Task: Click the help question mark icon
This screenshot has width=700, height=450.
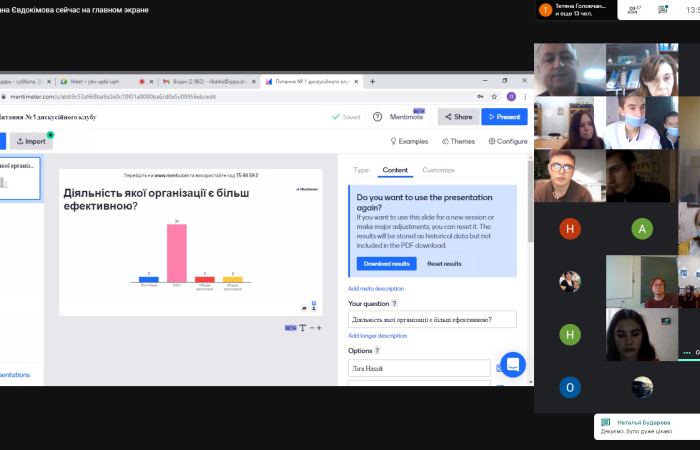Action: coord(377,116)
